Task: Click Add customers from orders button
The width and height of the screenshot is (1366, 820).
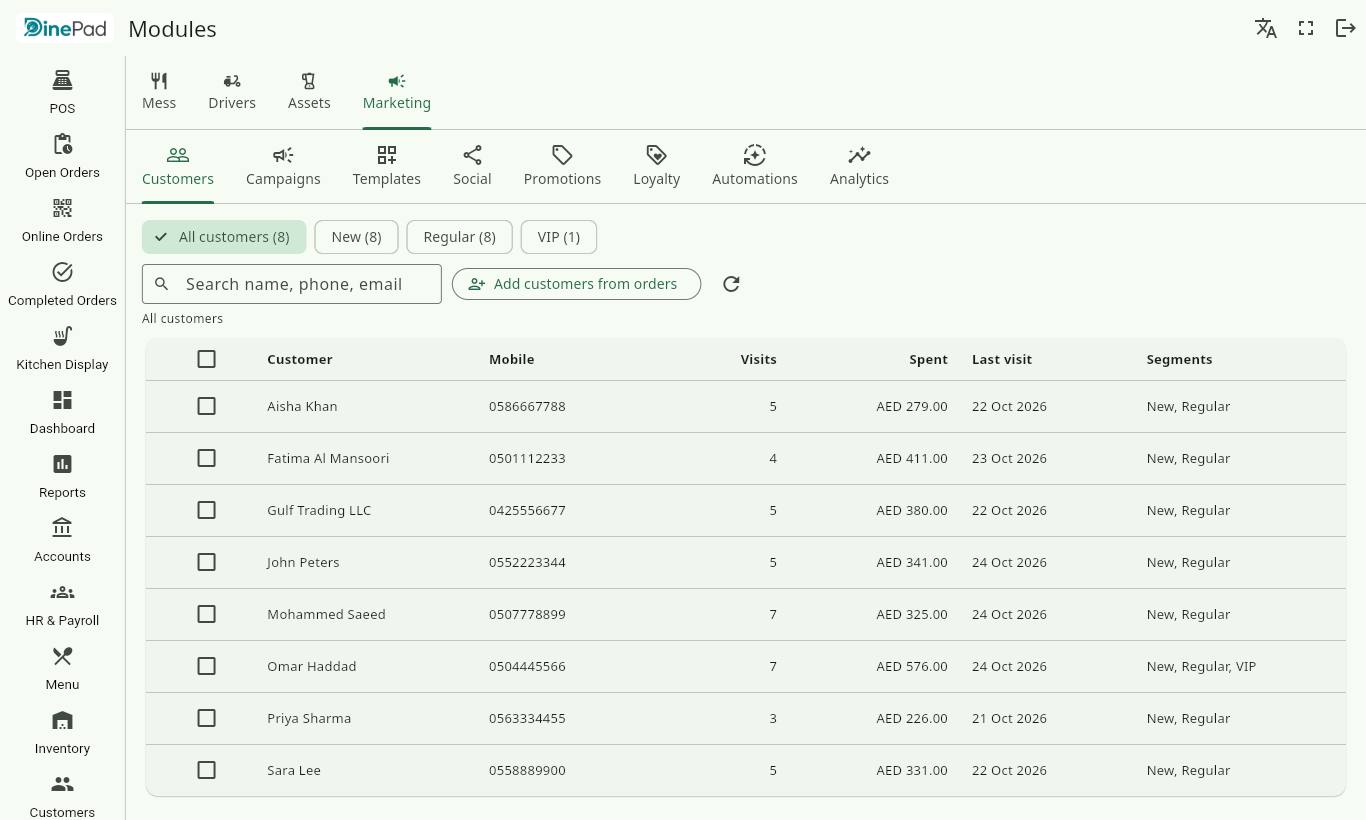Action: point(576,284)
